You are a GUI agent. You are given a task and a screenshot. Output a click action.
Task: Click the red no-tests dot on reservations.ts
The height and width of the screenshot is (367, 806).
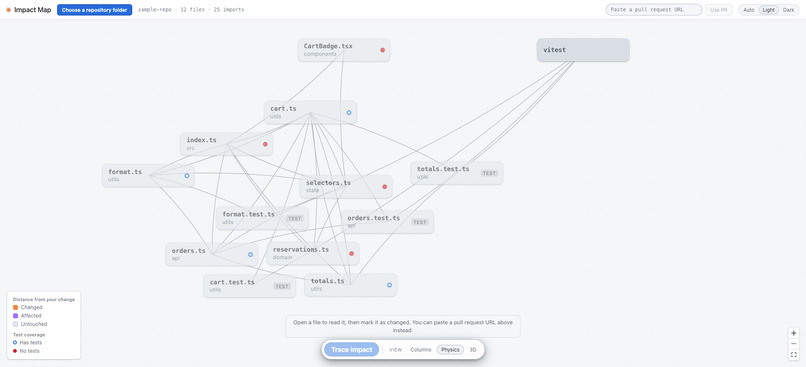[x=352, y=253]
